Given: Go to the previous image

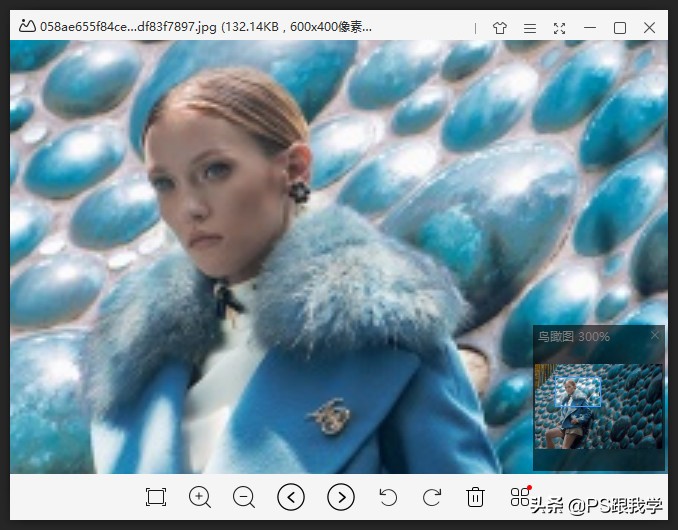Looking at the screenshot, I should point(291,497).
